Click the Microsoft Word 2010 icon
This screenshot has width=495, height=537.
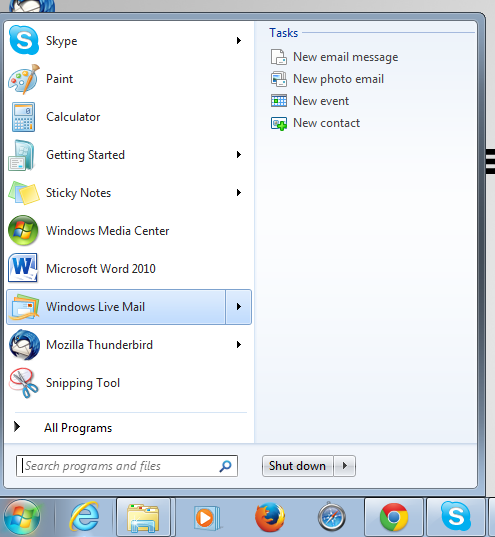pyautogui.click(x=23, y=268)
